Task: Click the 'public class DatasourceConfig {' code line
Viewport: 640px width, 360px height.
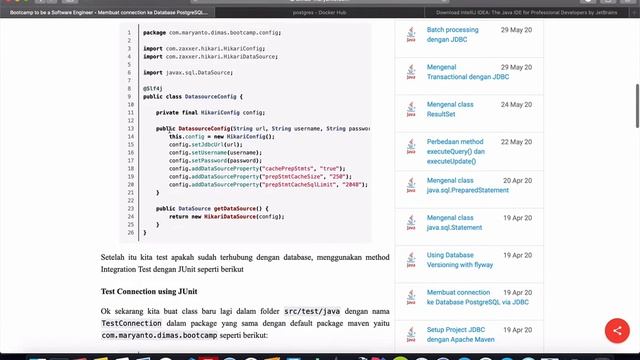Action: tap(193, 97)
